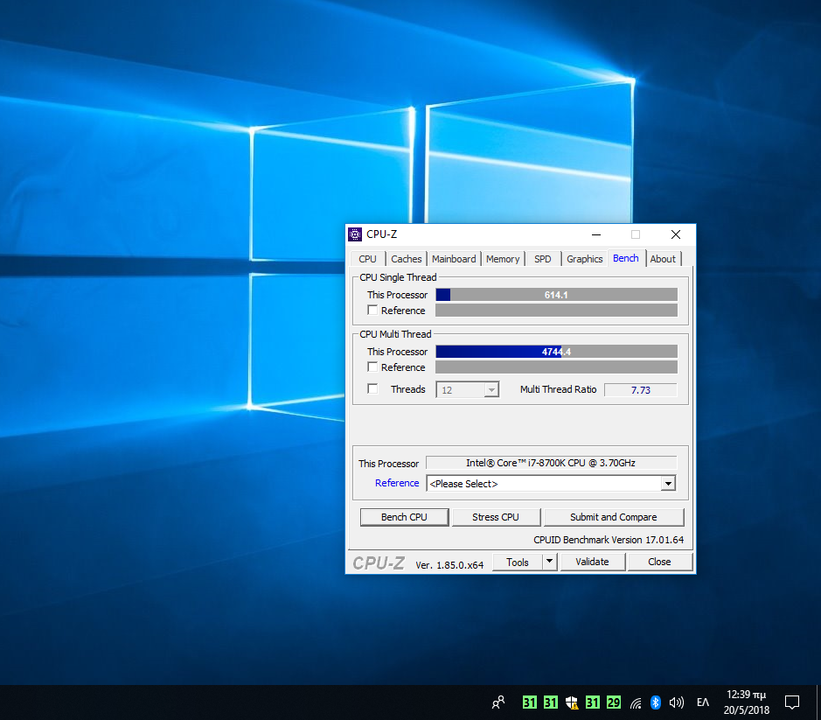Click the single thread score bar showing 614.1

pos(557,295)
